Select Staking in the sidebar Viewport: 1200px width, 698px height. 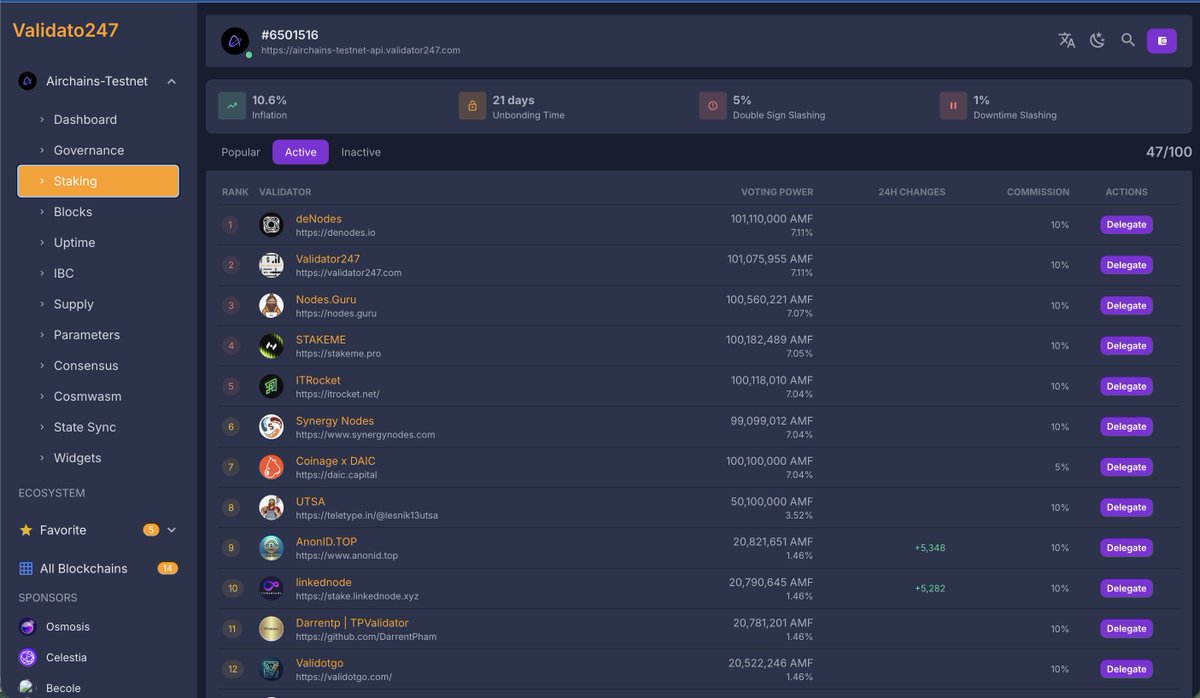98,181
